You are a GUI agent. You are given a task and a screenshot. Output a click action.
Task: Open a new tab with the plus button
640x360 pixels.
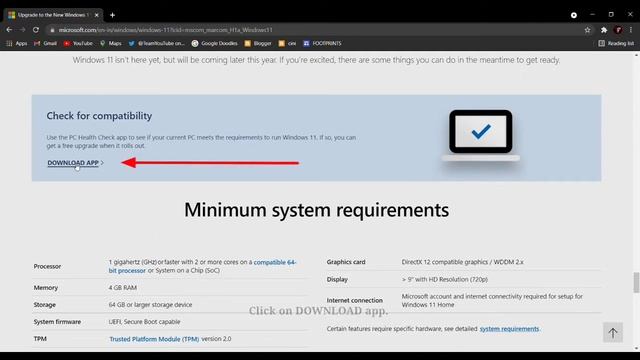click(112, 15)
